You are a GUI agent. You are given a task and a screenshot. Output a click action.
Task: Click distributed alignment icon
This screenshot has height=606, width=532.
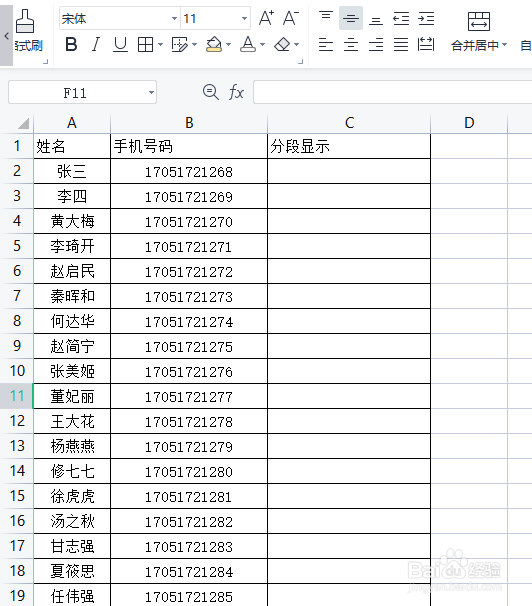click(426, 44)
